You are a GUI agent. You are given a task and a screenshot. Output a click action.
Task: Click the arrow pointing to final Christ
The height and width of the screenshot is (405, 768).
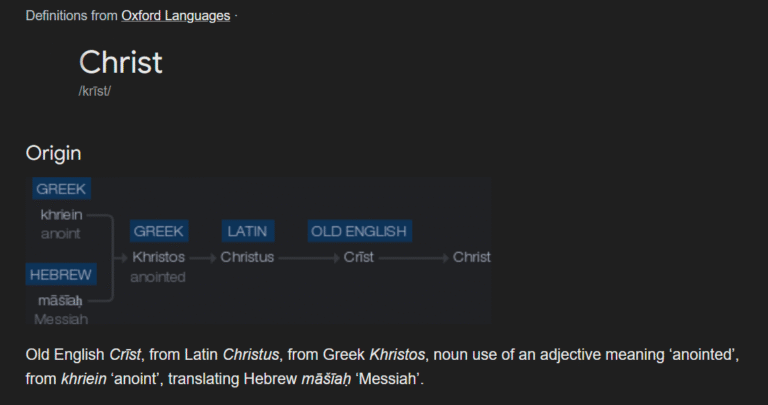[x=414, y=258]
